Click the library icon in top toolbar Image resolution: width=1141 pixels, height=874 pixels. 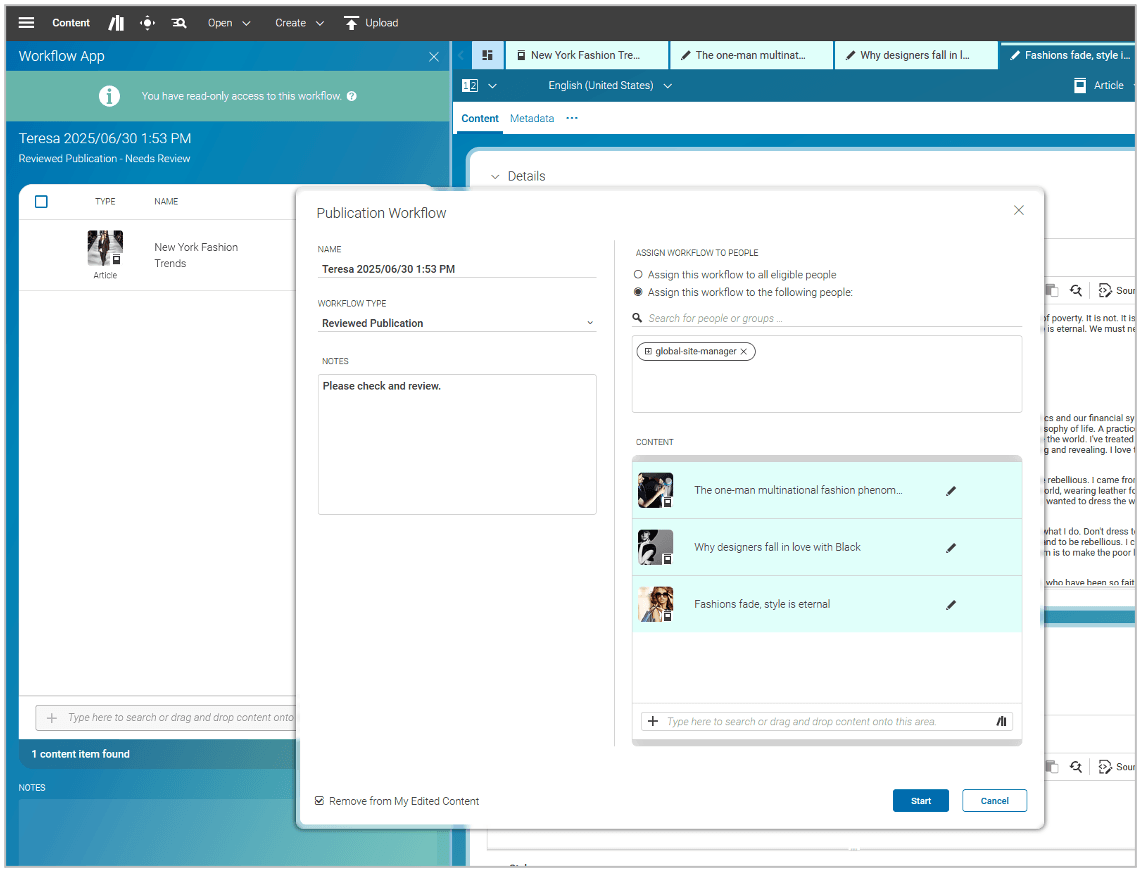tap(117, 23)
